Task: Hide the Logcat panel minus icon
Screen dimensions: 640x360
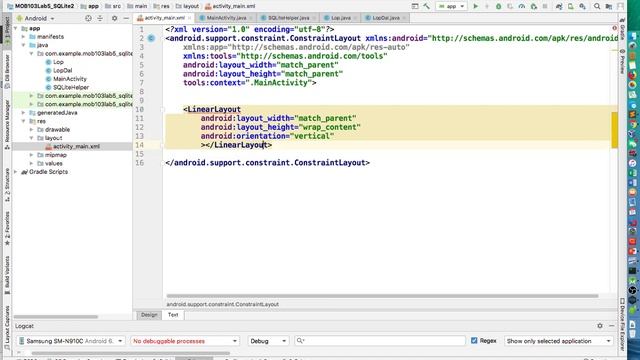Action: coord(611,326)
